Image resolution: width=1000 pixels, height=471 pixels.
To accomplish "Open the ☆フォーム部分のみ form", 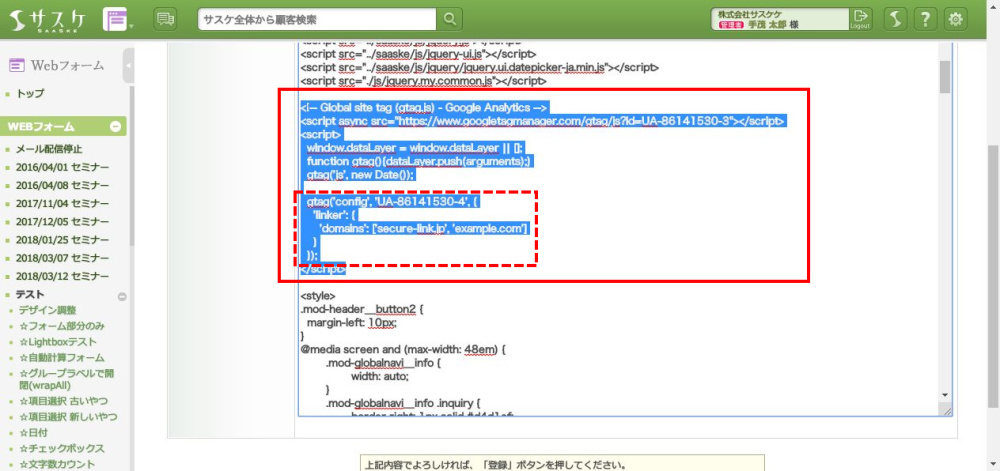I will (62, 326).
